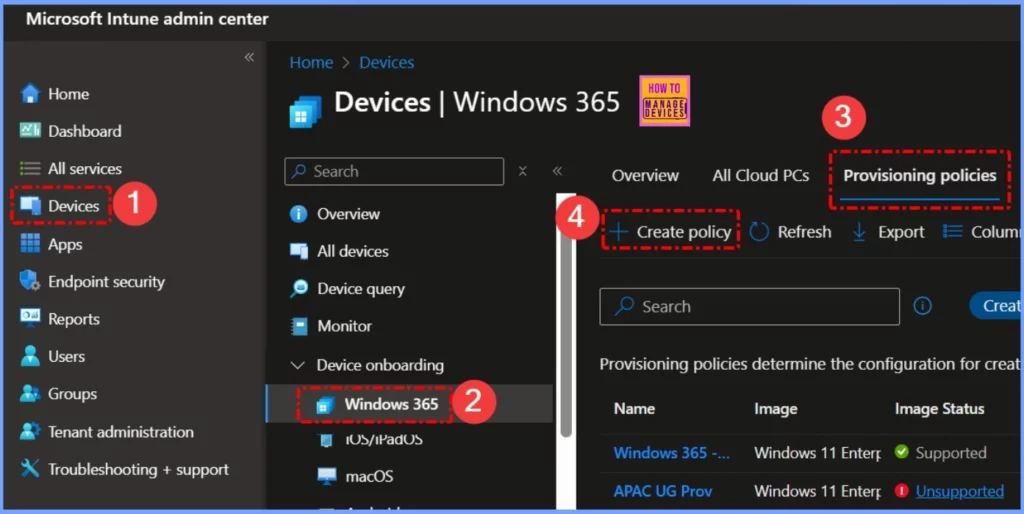Open the Dashboard chart icon
The height and width of the screenshot is (514, 1024).
pyautogui.click(x=30, y=131)
